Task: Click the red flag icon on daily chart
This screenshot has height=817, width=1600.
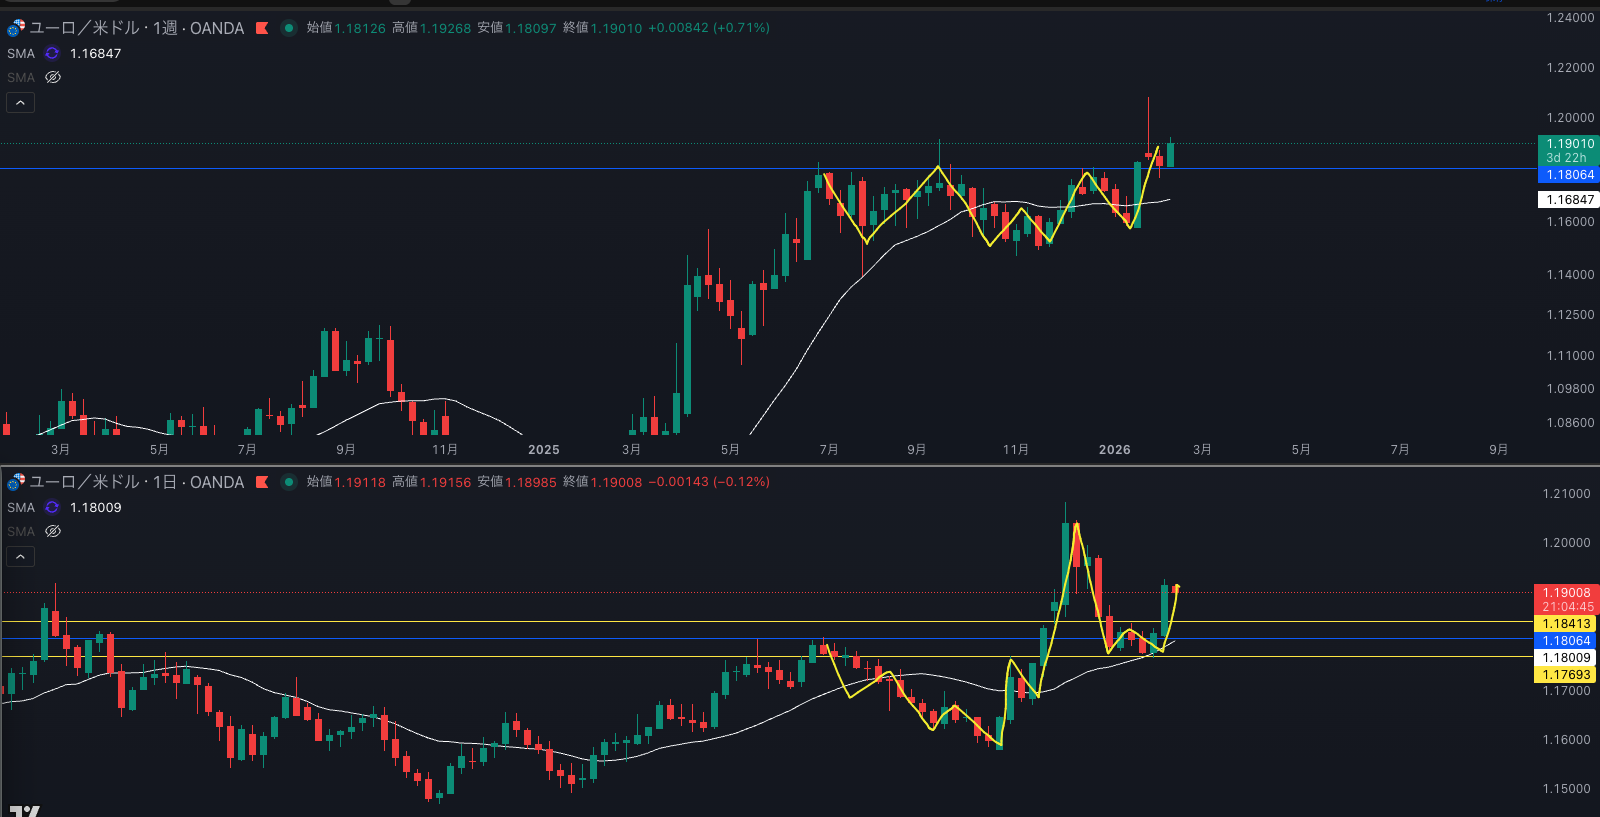Action: [x=262, y=482]
